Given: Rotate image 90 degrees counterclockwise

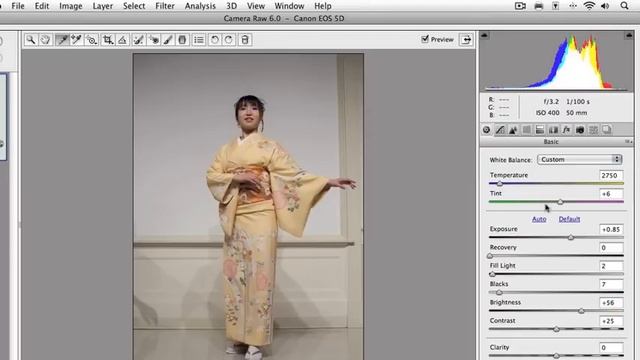Looking at the screenshot, I should click(214, 40).
